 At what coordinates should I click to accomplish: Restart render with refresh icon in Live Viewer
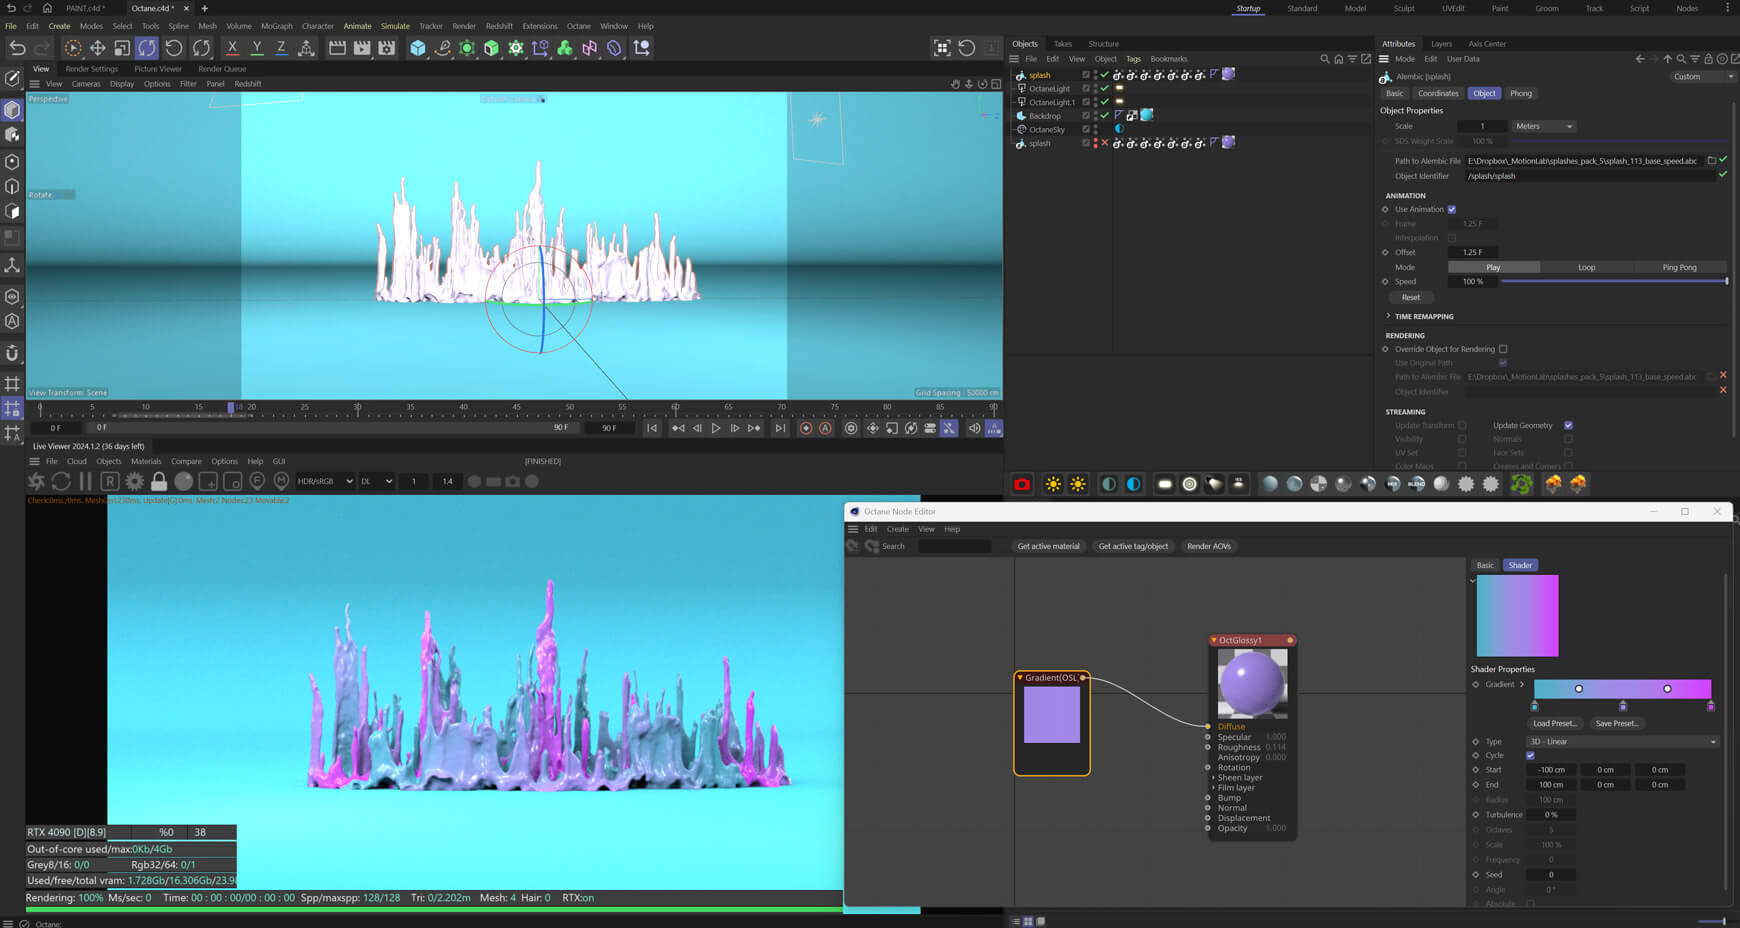61,481
